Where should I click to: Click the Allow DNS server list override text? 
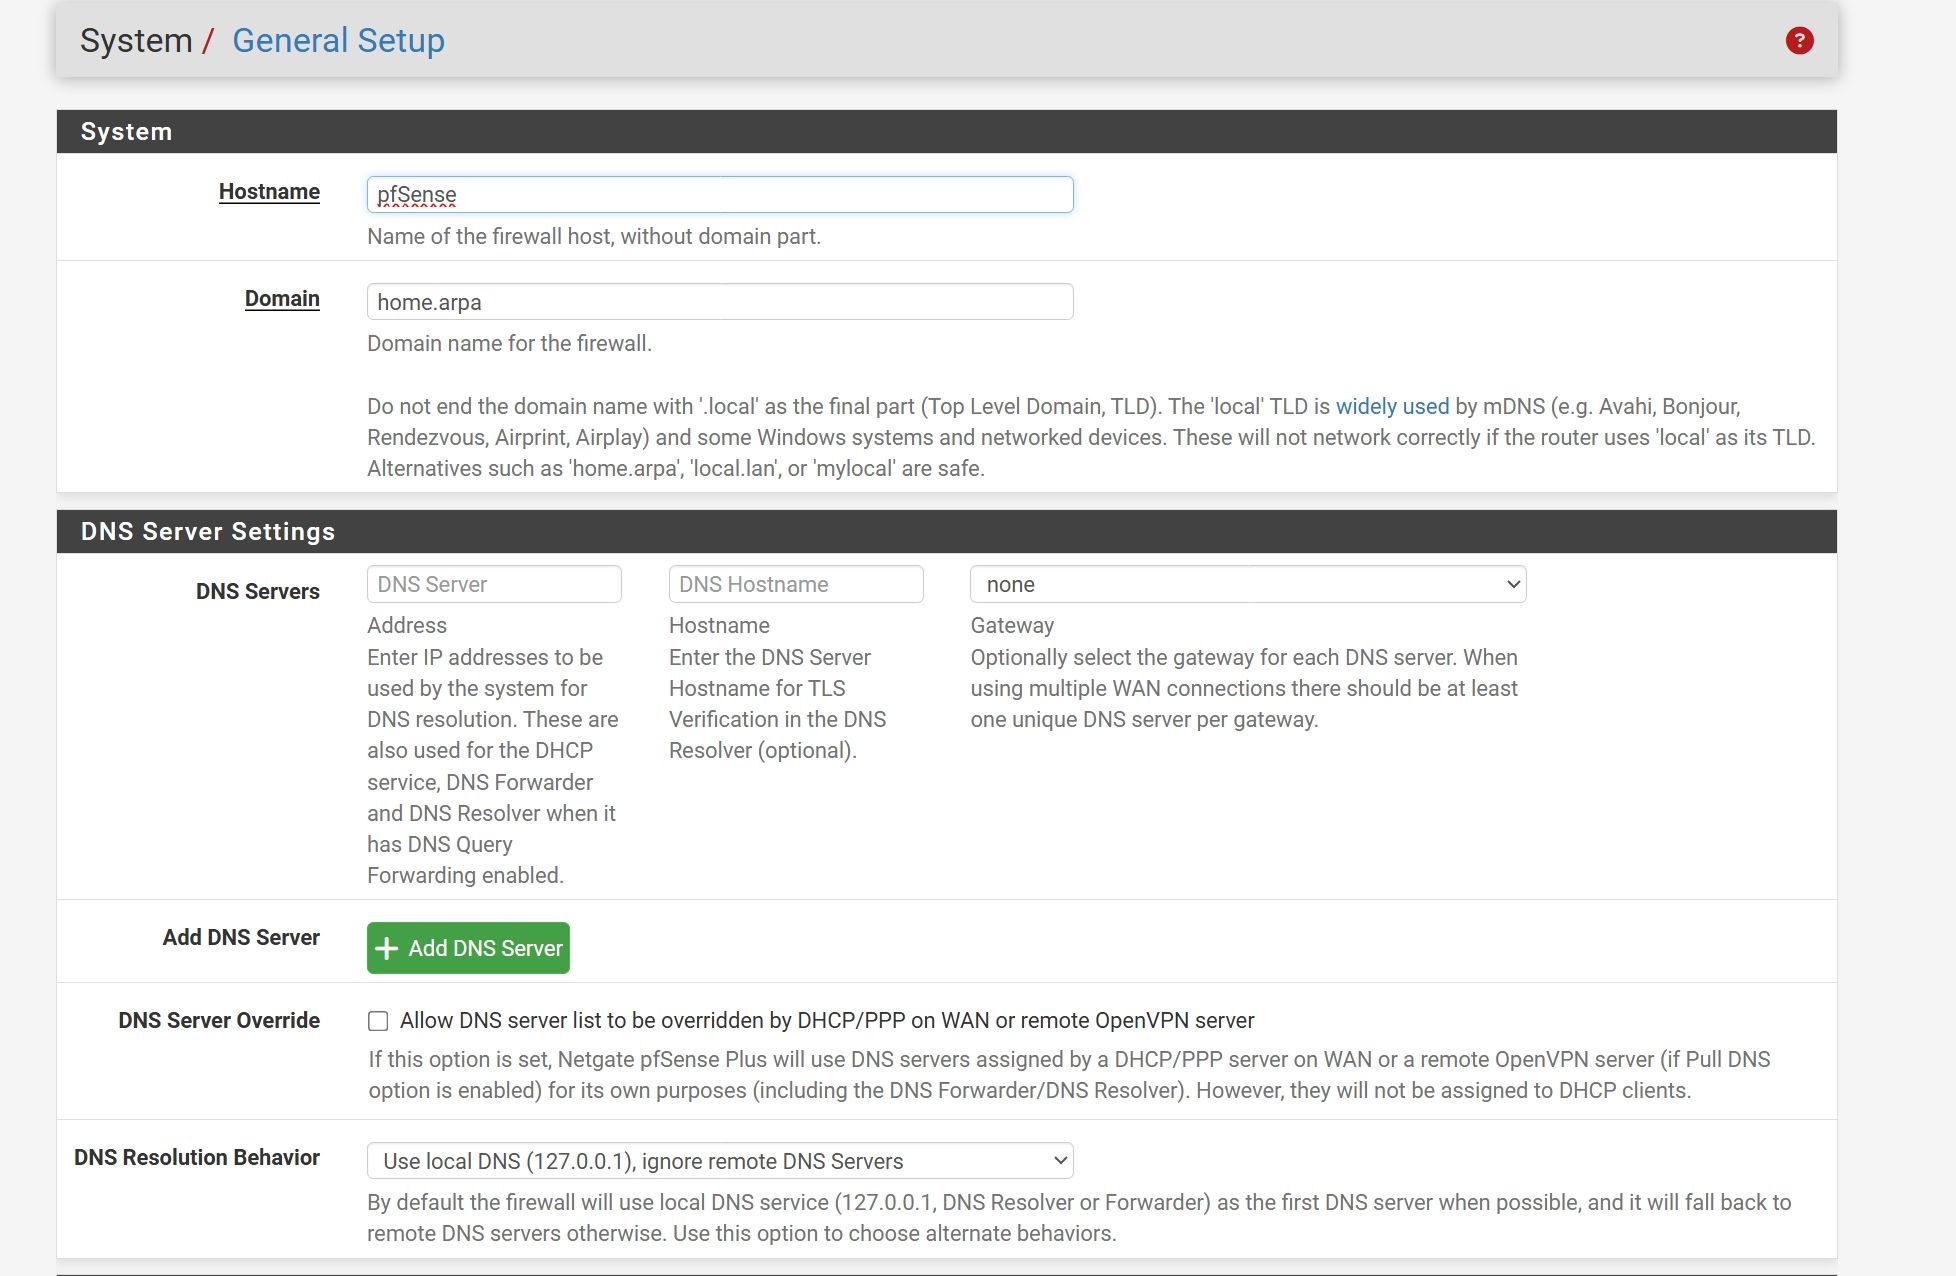[x=826, y=1021]
